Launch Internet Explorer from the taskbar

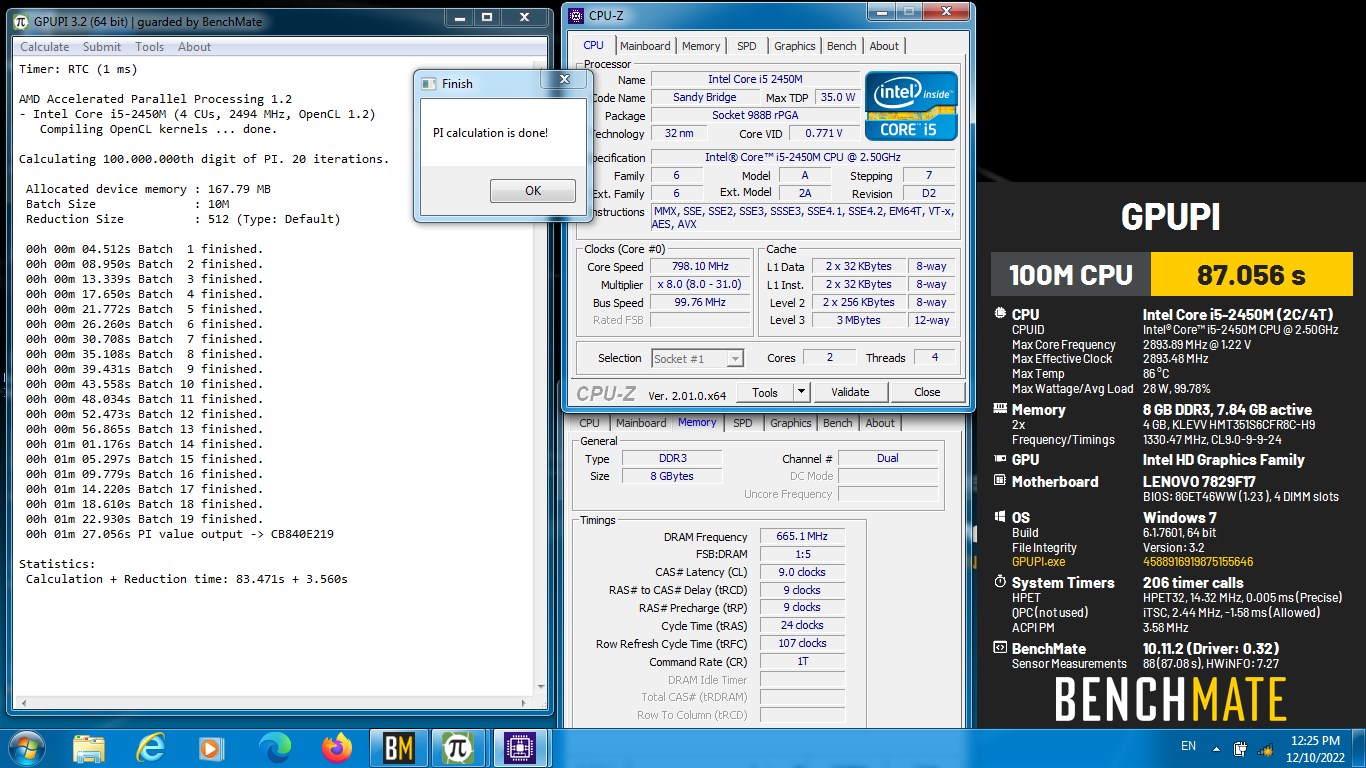click(150, 748)
